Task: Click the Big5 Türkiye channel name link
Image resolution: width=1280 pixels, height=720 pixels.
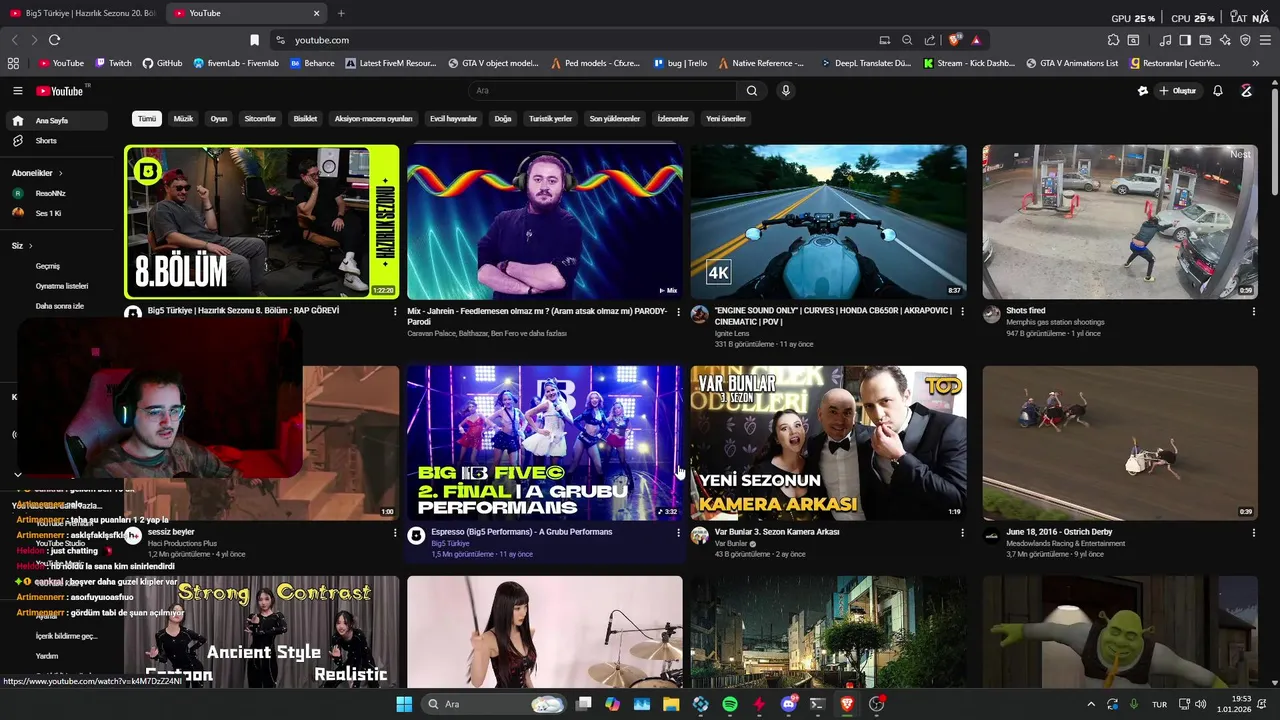Action: (450, 544)
